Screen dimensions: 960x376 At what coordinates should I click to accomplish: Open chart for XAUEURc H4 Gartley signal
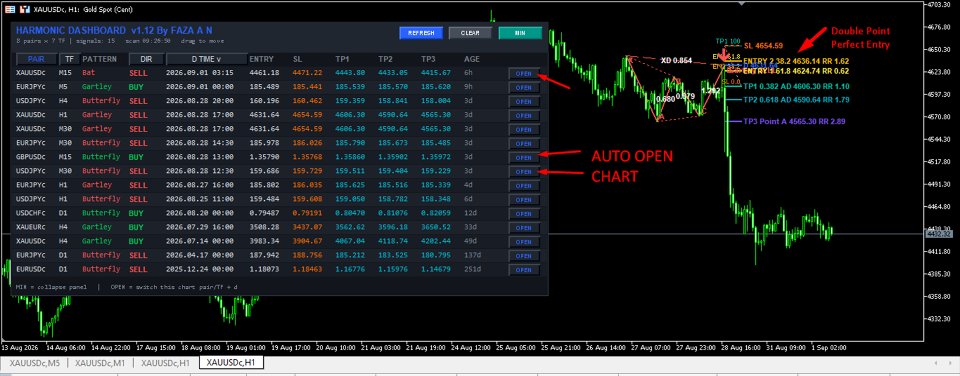point(524,228)
